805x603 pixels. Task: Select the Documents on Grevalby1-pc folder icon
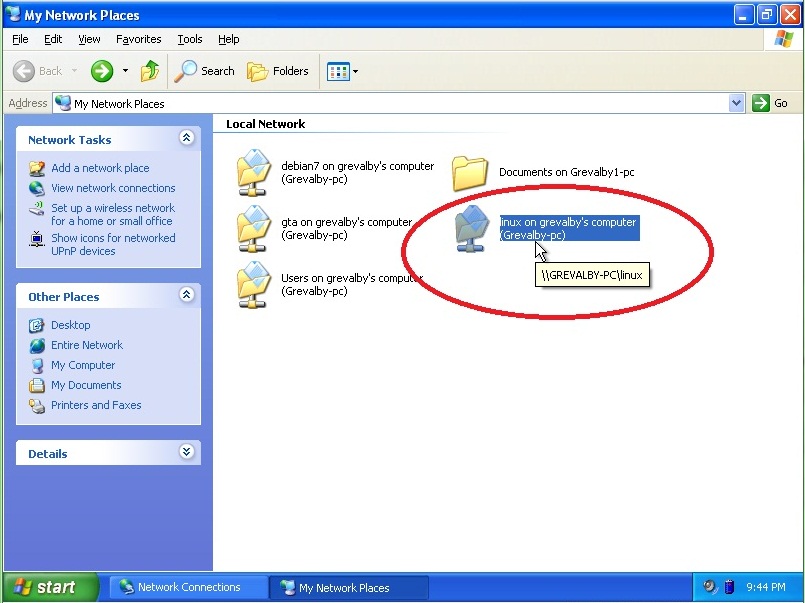click(x=469, y=173)
